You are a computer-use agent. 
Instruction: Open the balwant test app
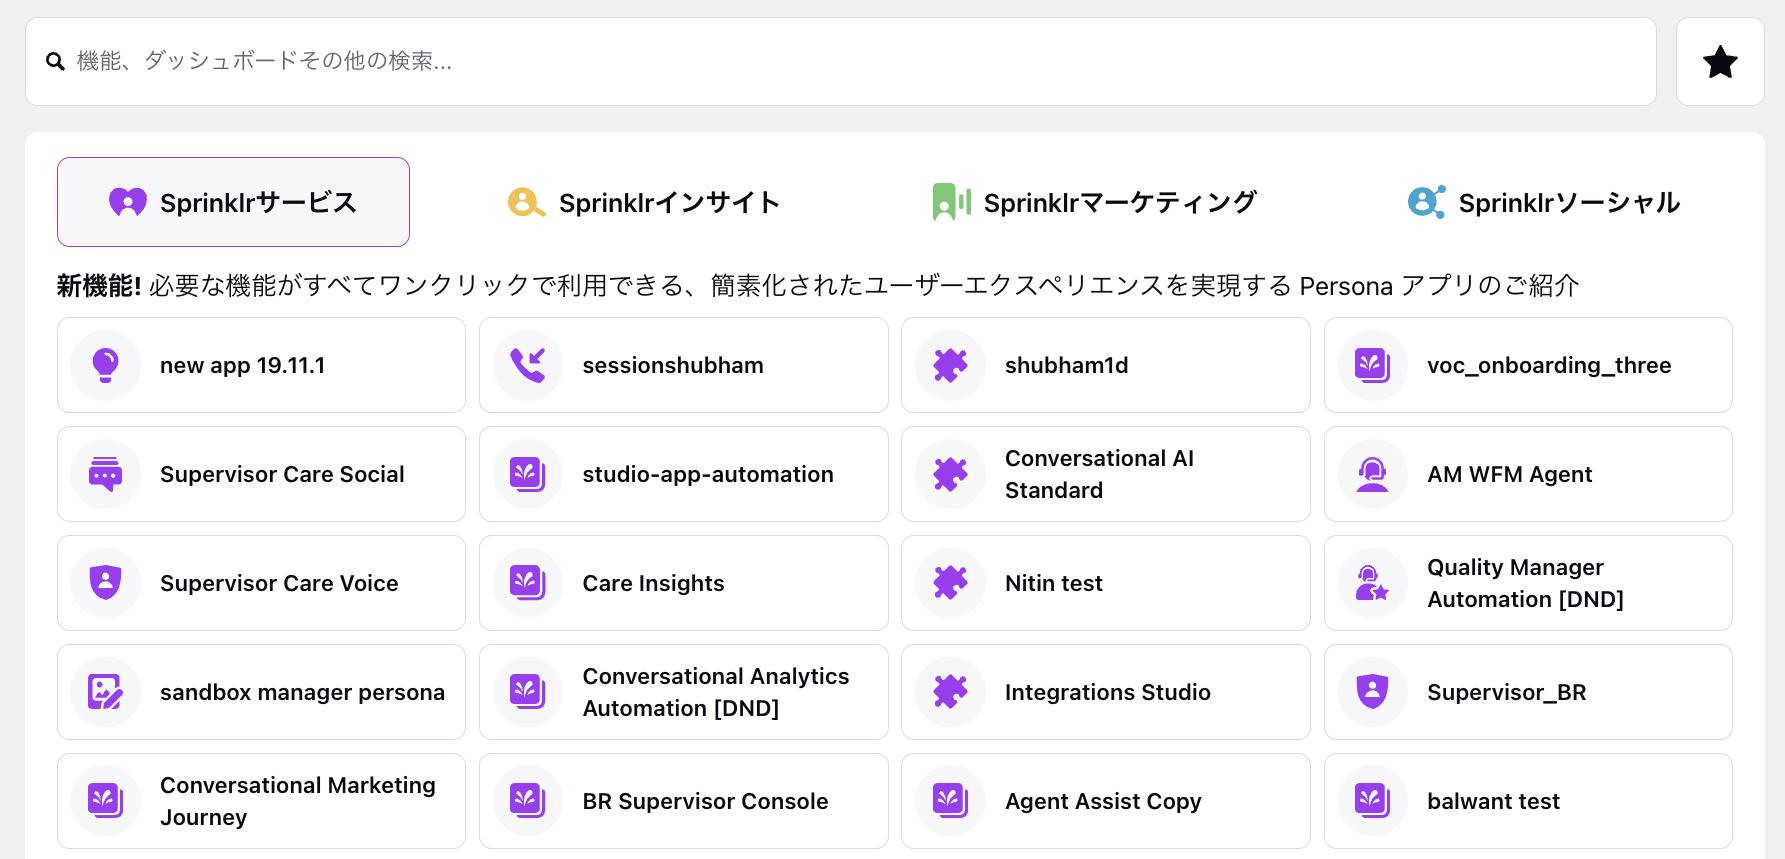click(x=1528, y=801)
